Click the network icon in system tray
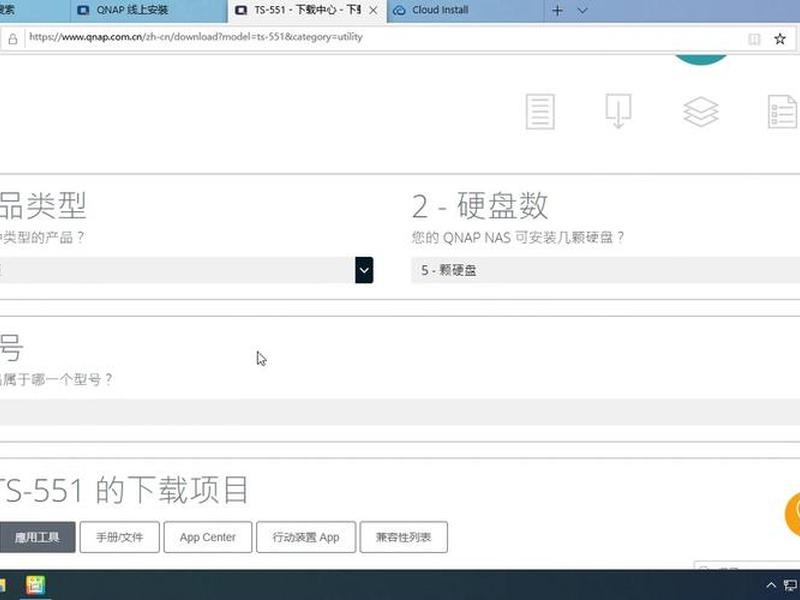This screenshot has height=600, width=800. (x=791, y=585)
